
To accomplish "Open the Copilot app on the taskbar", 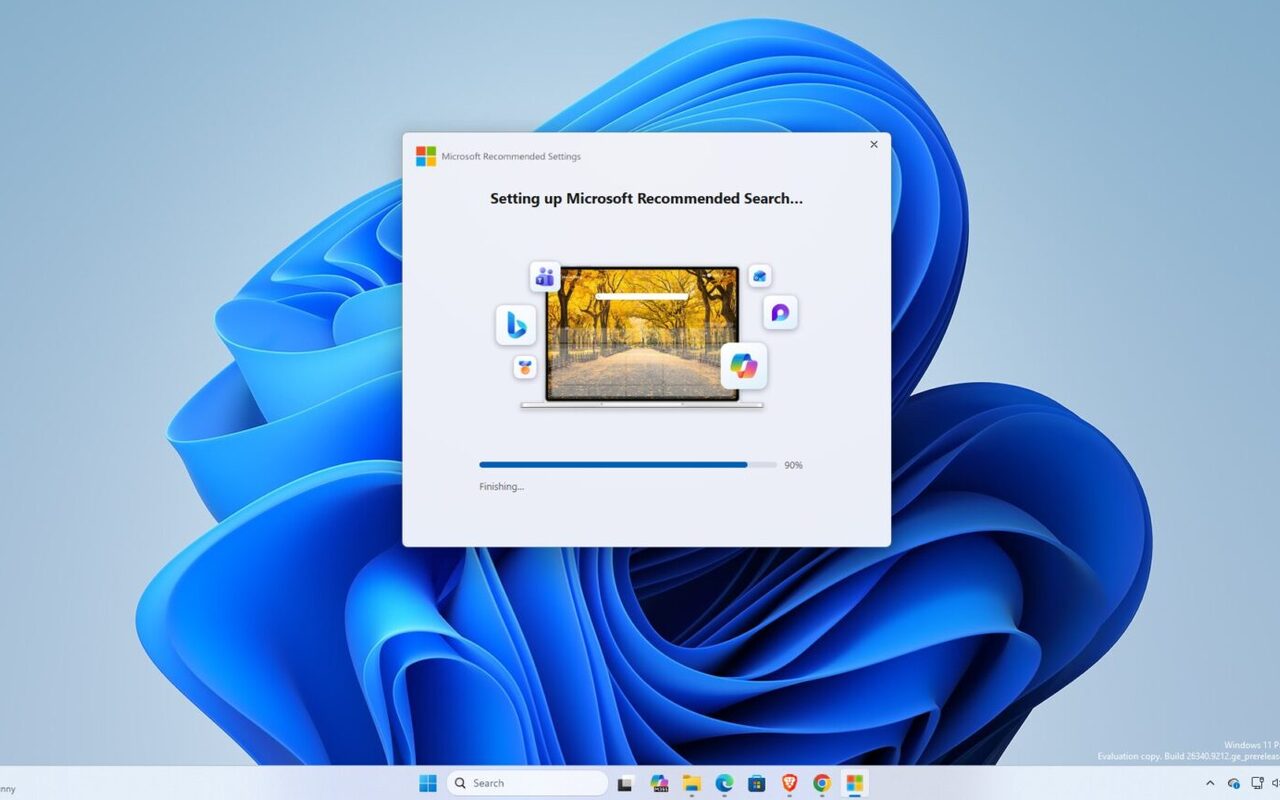I will point(659,783).
